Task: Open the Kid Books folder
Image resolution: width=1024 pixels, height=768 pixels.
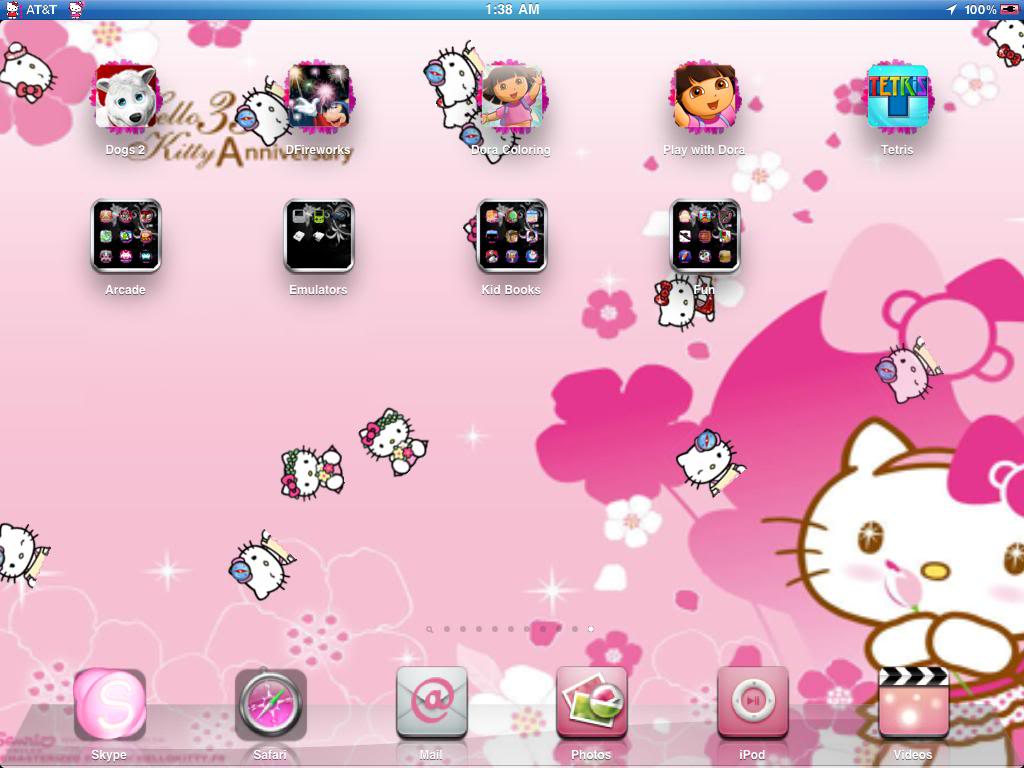Action: pos(512,236)
